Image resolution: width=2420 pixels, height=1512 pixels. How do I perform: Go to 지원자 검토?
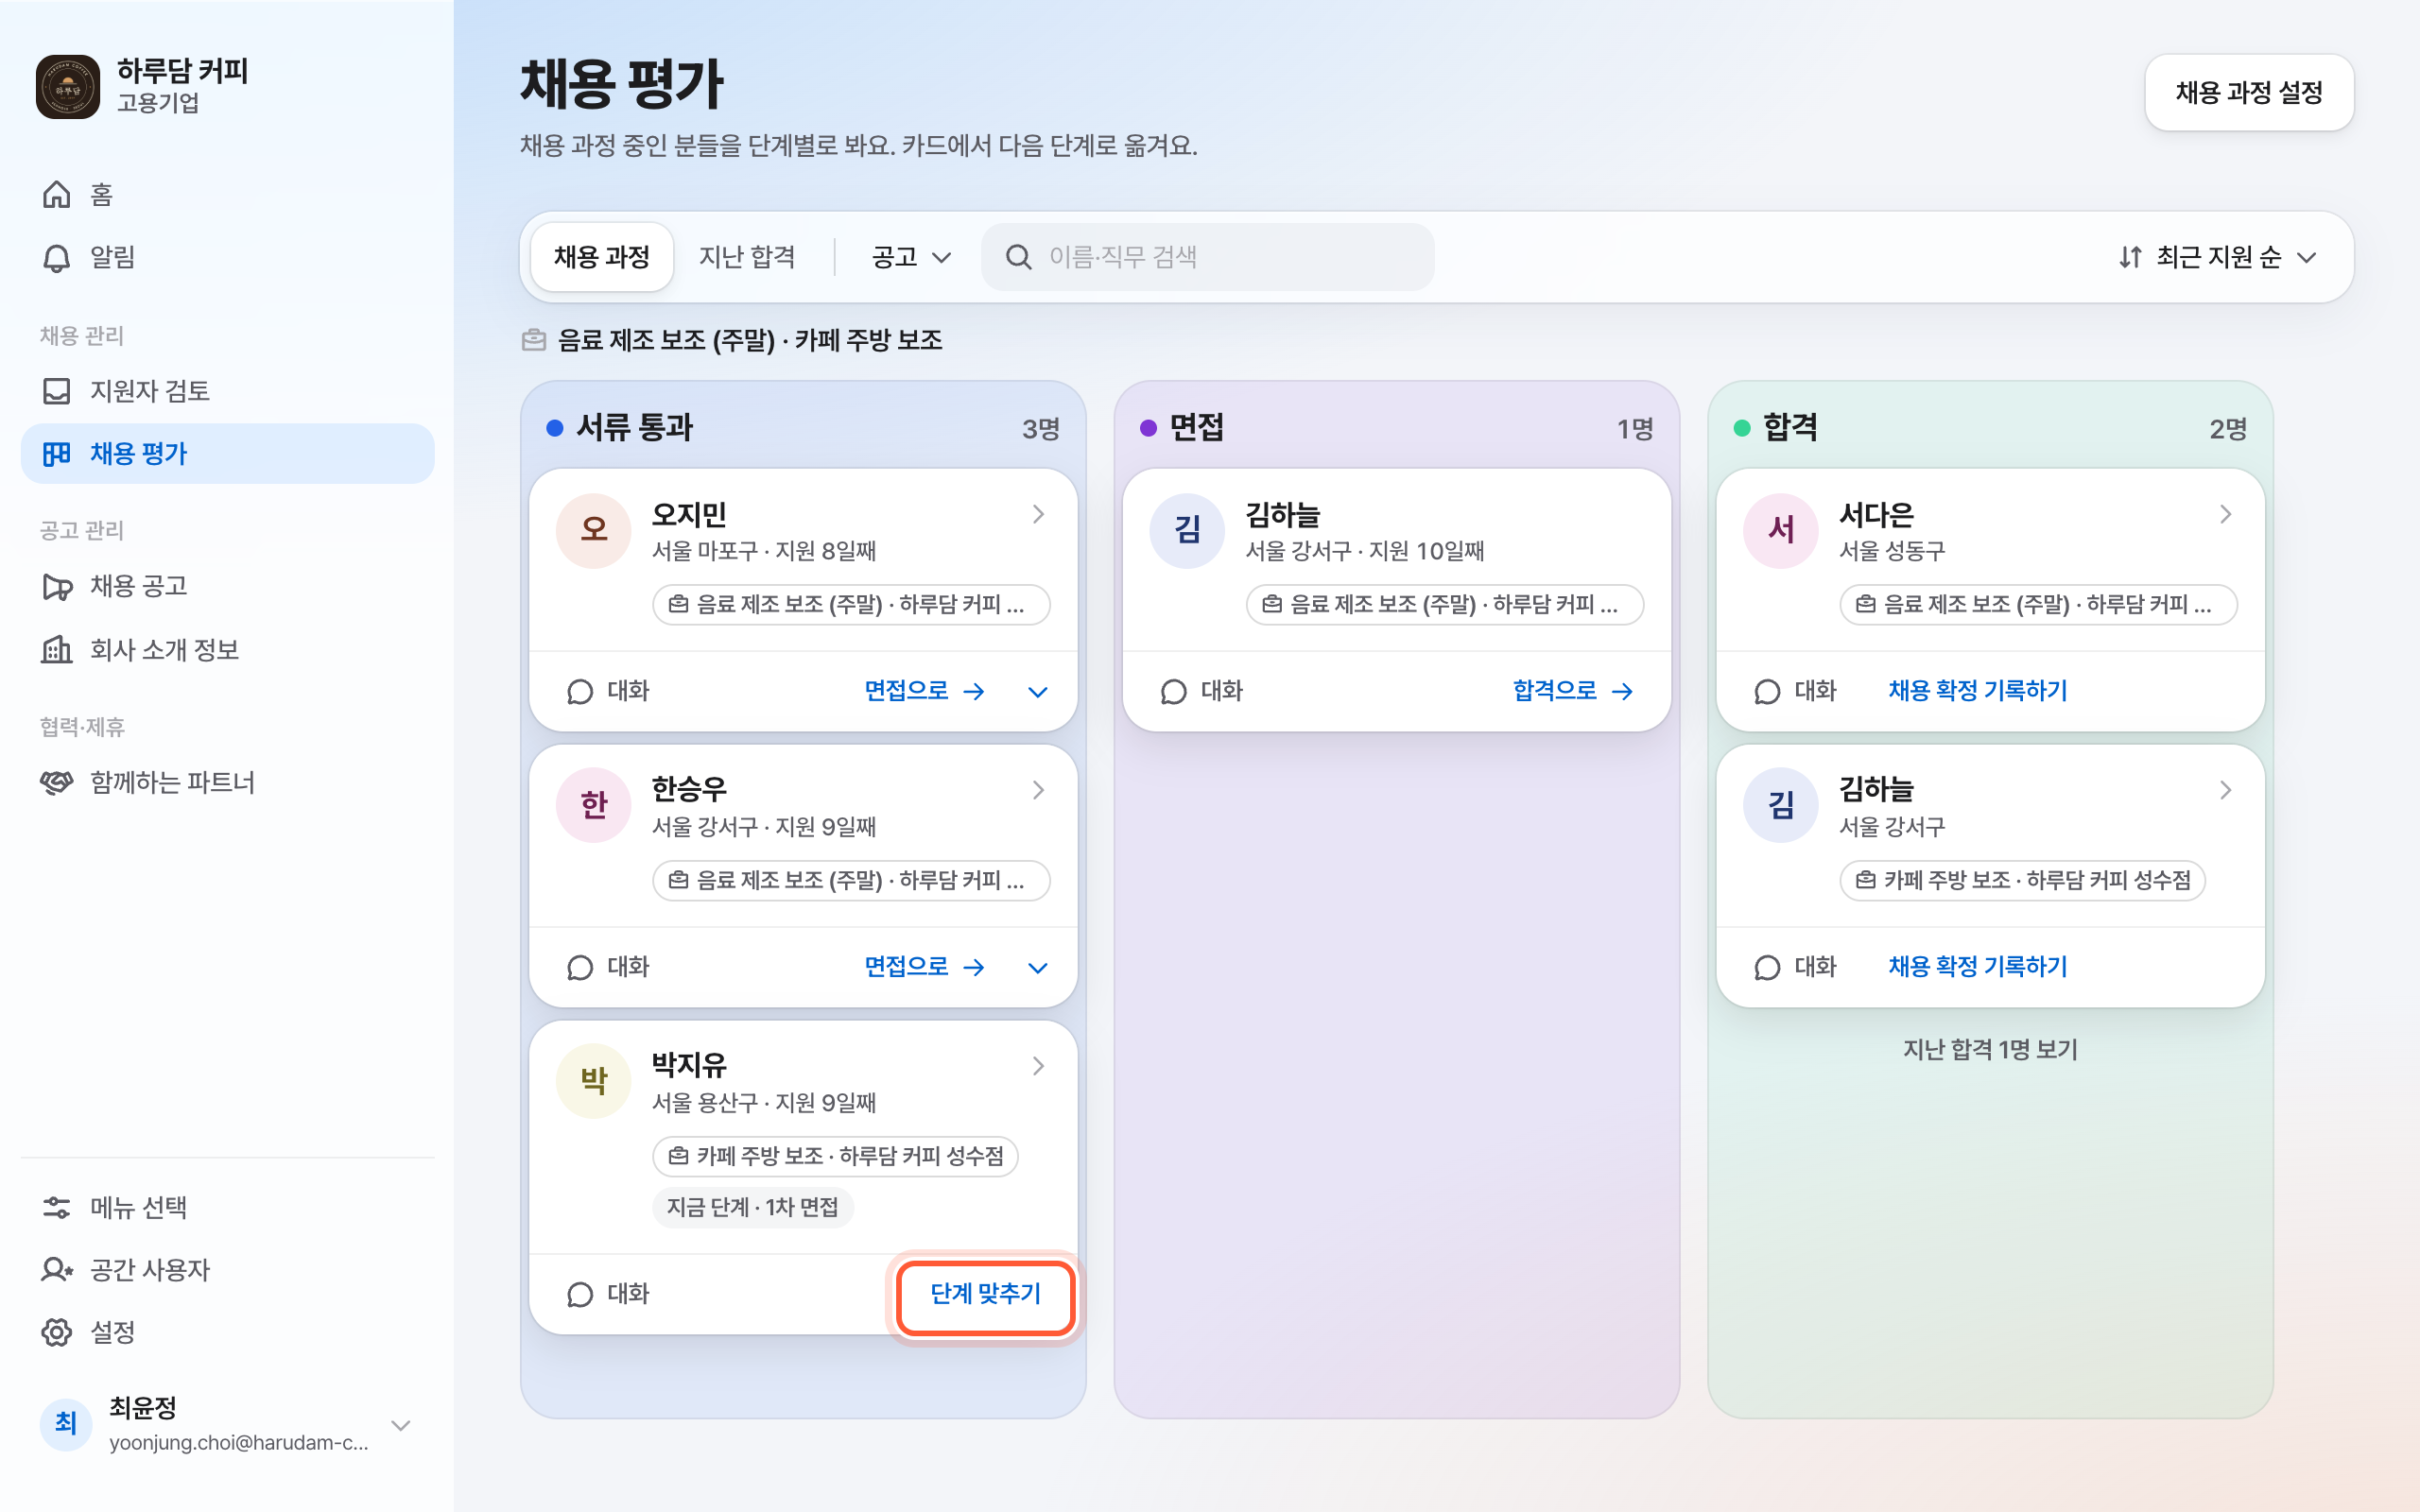(227, 391)
